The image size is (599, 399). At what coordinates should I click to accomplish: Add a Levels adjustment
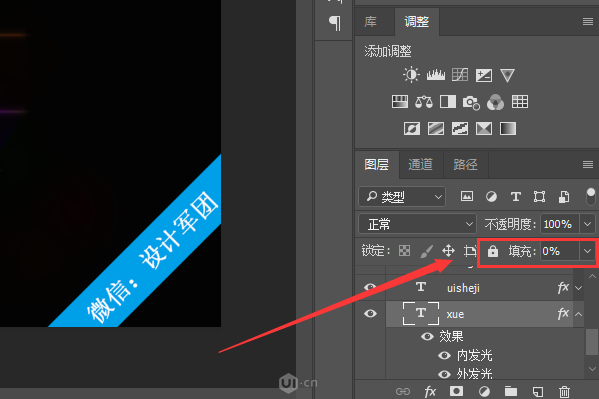(436, 75)
